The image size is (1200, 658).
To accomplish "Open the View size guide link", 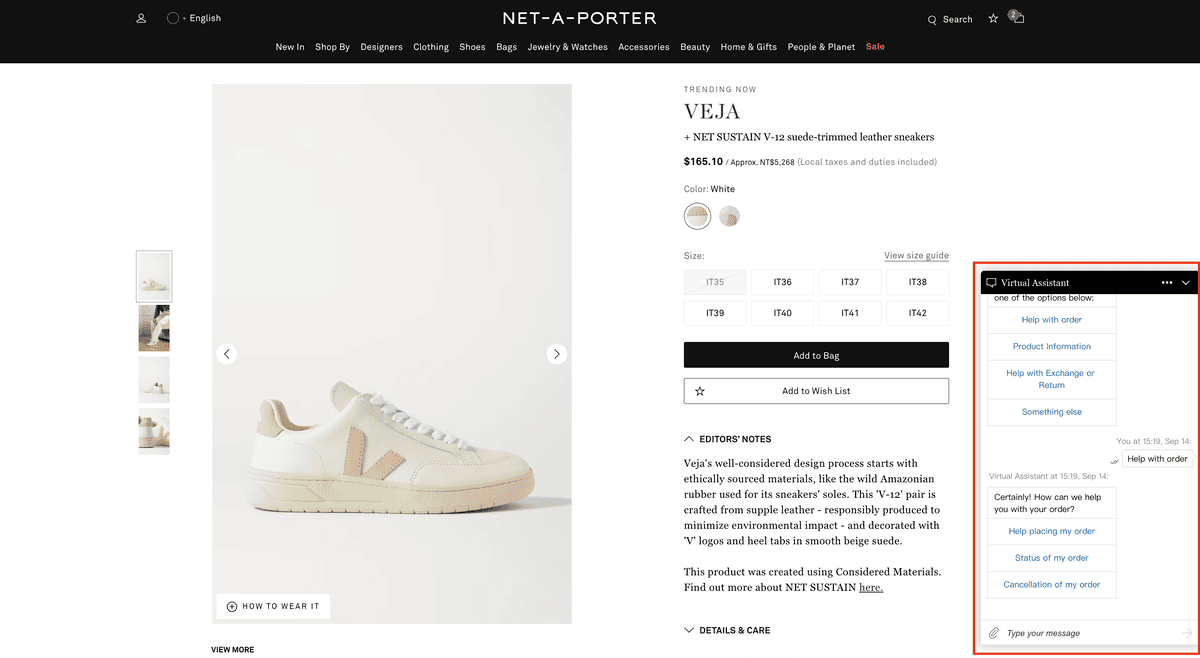I will [x=916, y=255].
